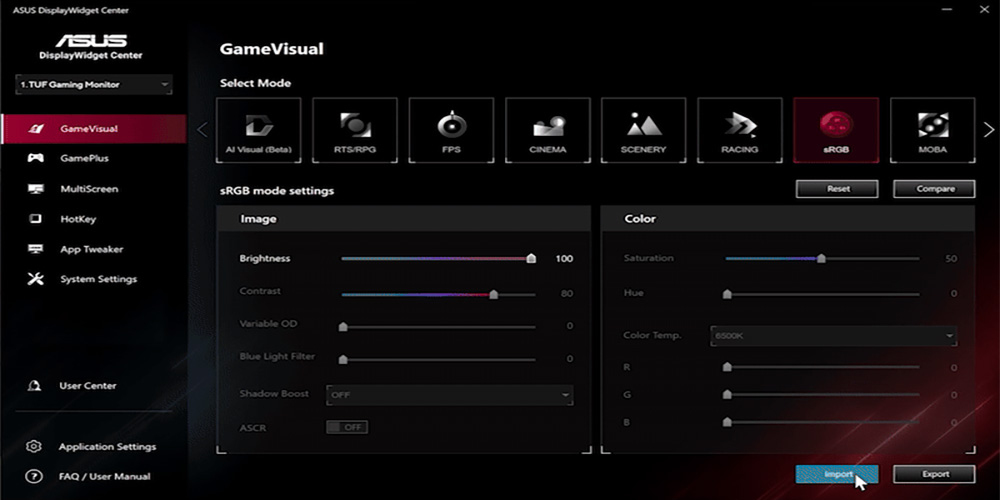The width and height of the screenshot is (1000, 500).
Task: Choose the SCENERY mode icon
Action: click(x=643, y=130)
